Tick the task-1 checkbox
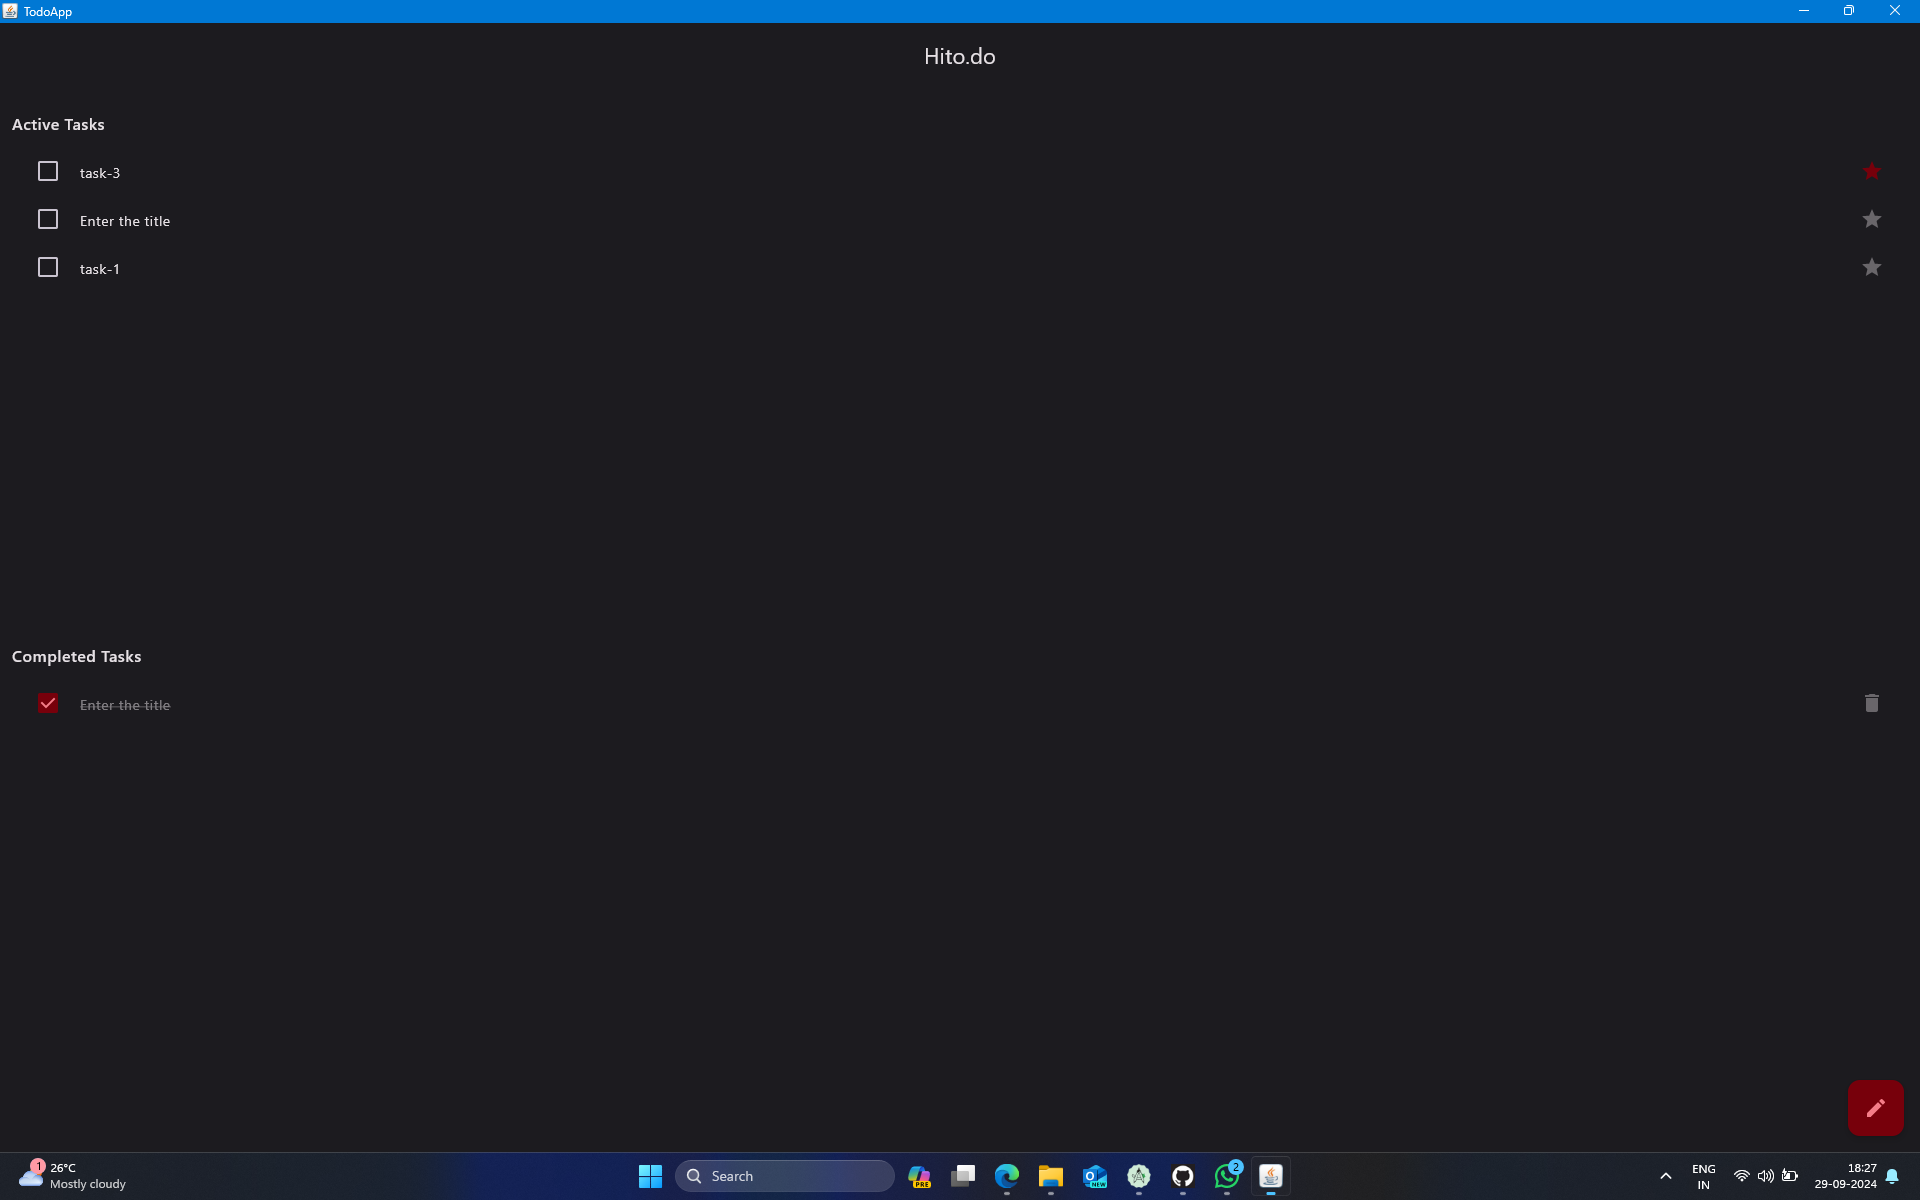 (48, 268)
